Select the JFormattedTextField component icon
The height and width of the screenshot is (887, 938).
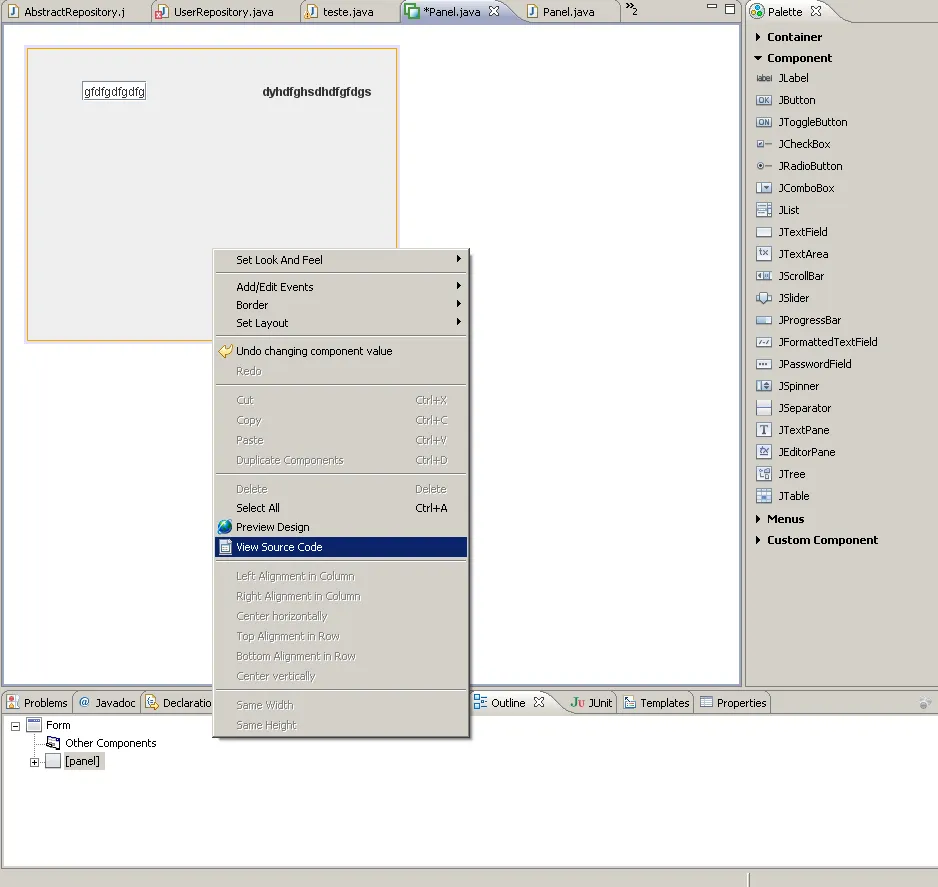coord(764,342)
